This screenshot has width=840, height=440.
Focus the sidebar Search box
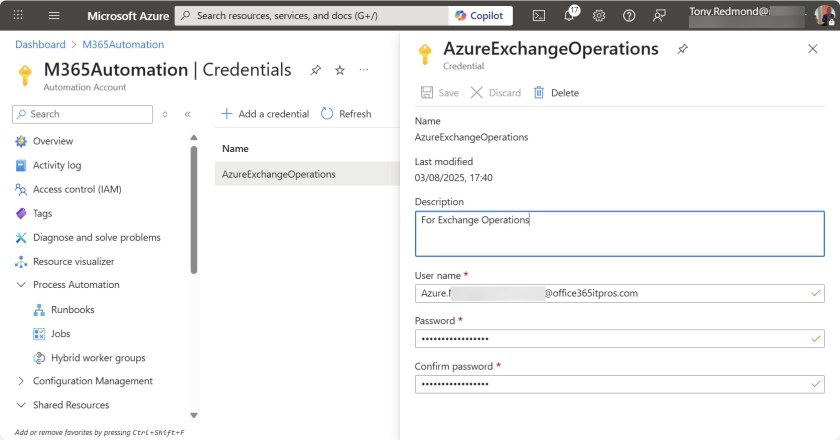point(82,114)
